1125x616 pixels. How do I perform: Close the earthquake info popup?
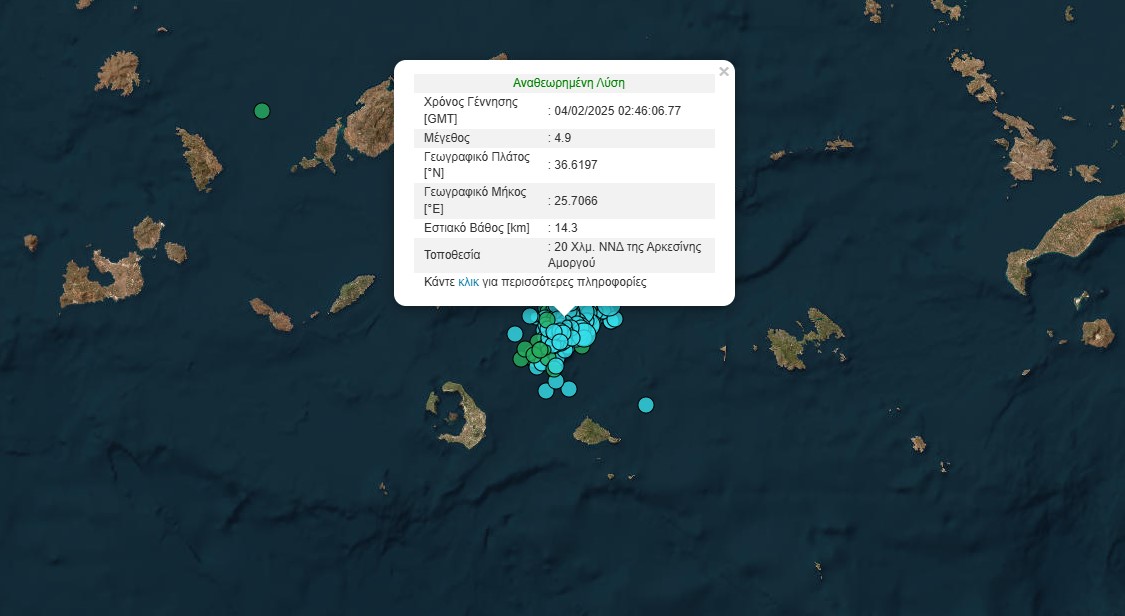(x=724, y=72)
